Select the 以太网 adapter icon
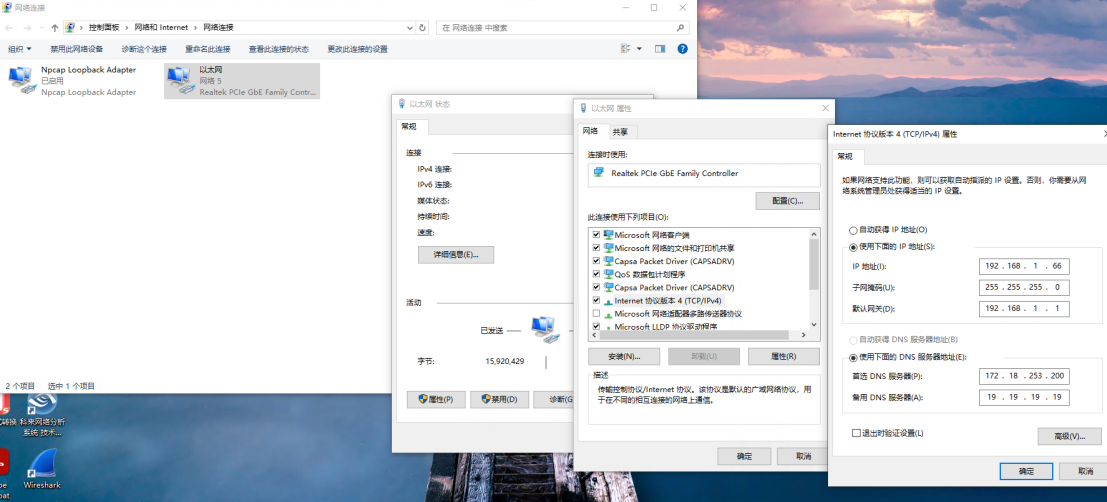Image resolution: width=1107 pixels, height=502 pixels. tap(181, 80)
